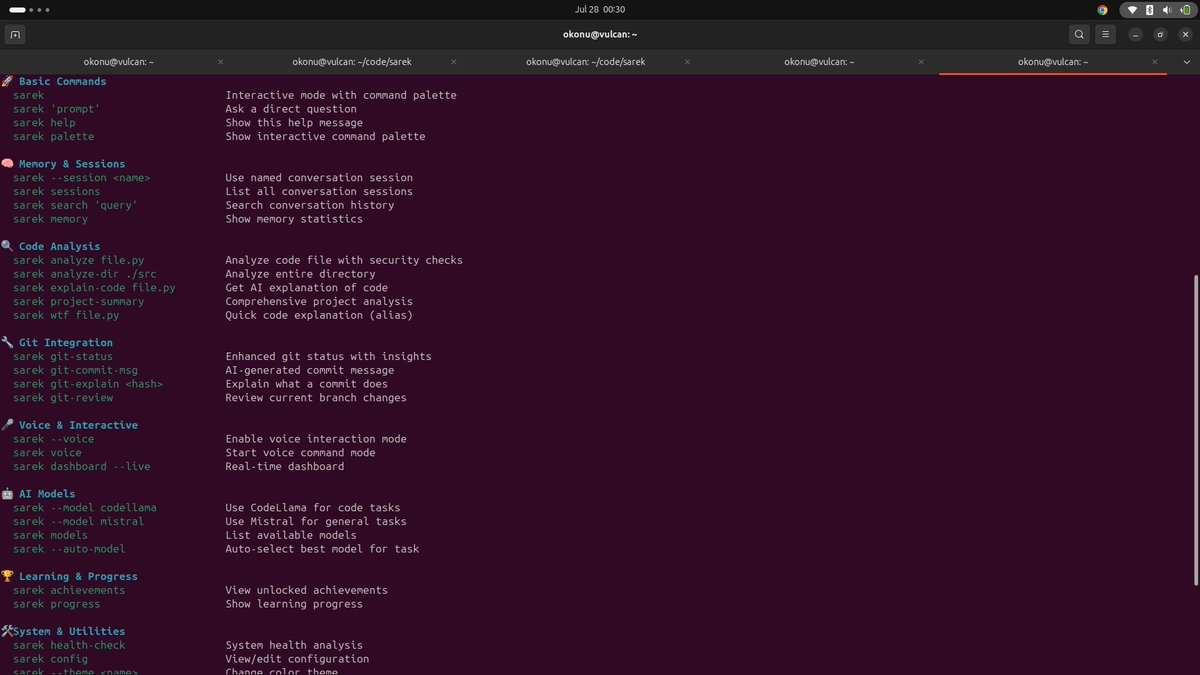
Task: Click the 'Basic Commands' heading
Action: click(x=62, y=82)
